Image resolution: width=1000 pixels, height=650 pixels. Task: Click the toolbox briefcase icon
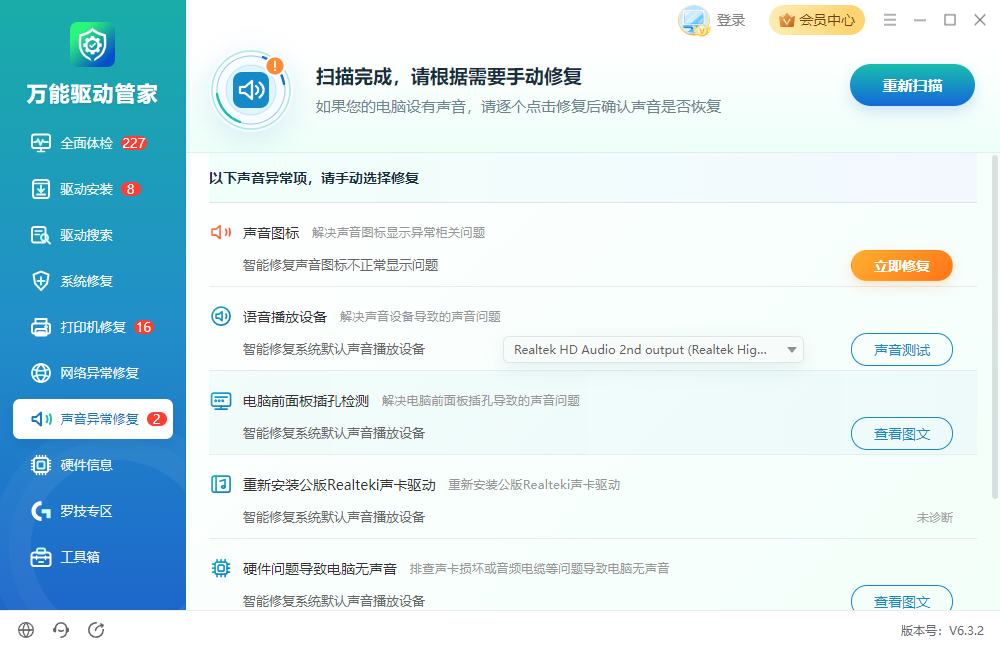click(41, 557)
